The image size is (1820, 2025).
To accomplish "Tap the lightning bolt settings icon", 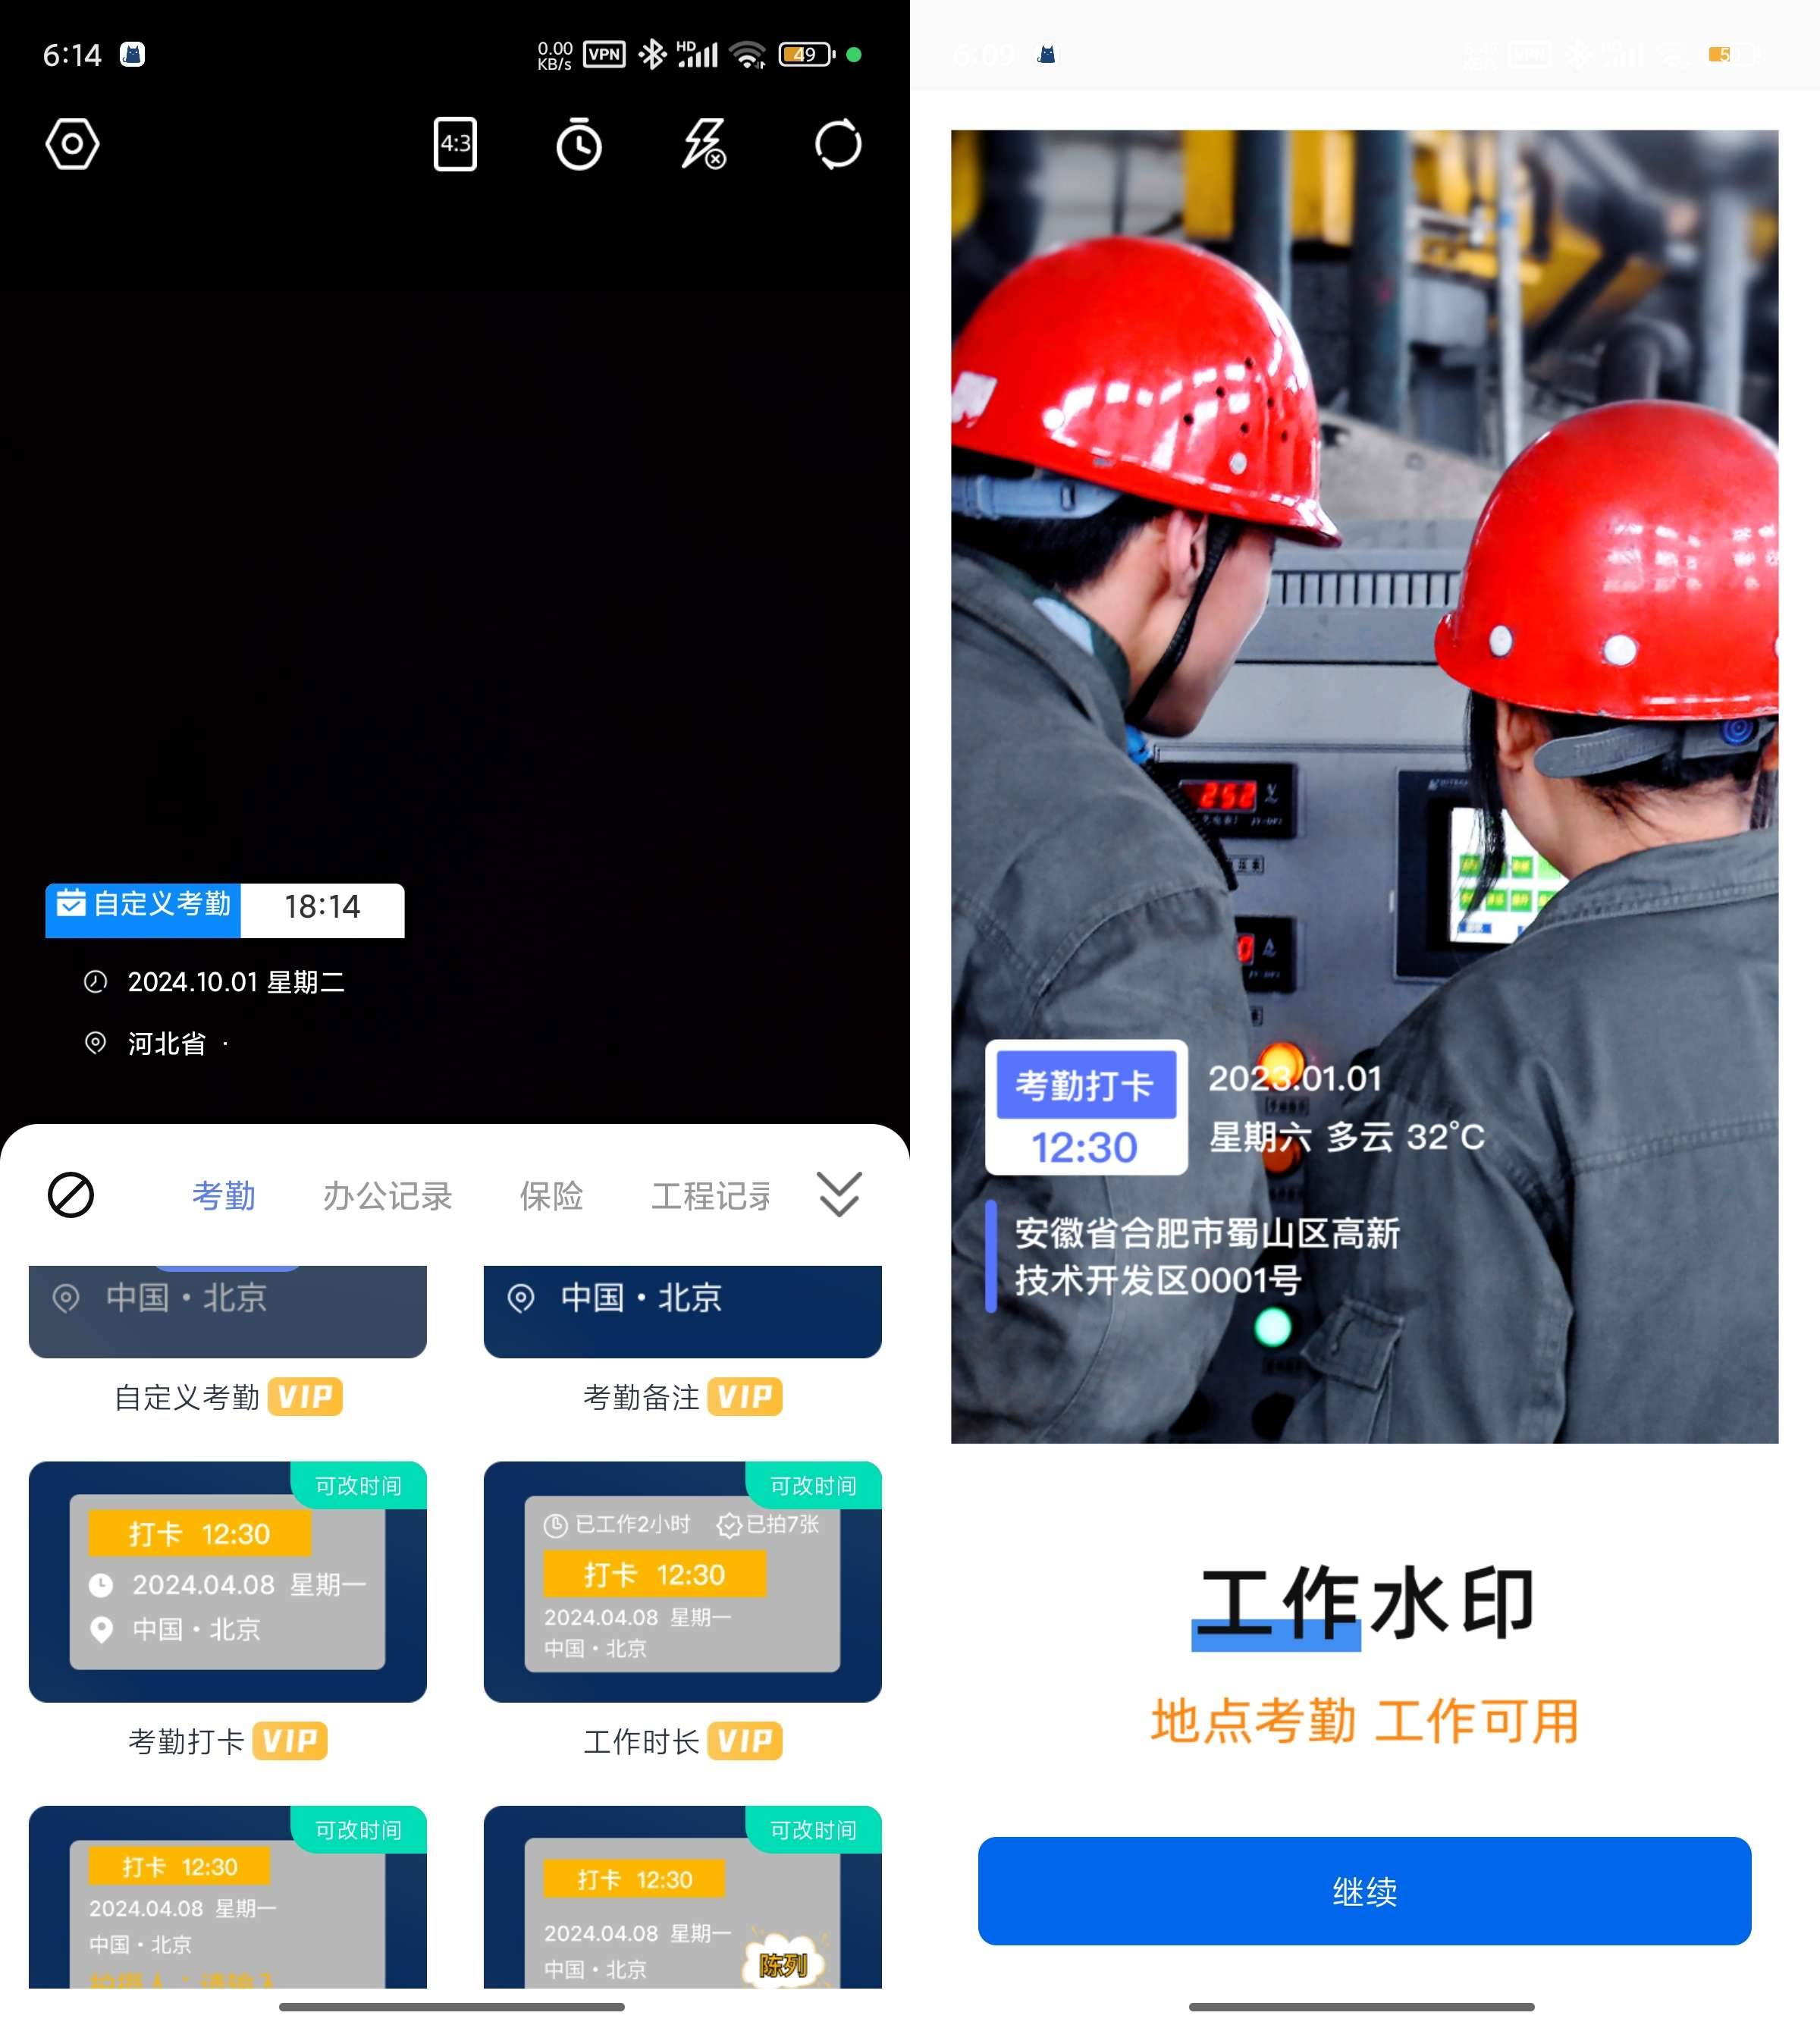I will [x=706, y=144].
